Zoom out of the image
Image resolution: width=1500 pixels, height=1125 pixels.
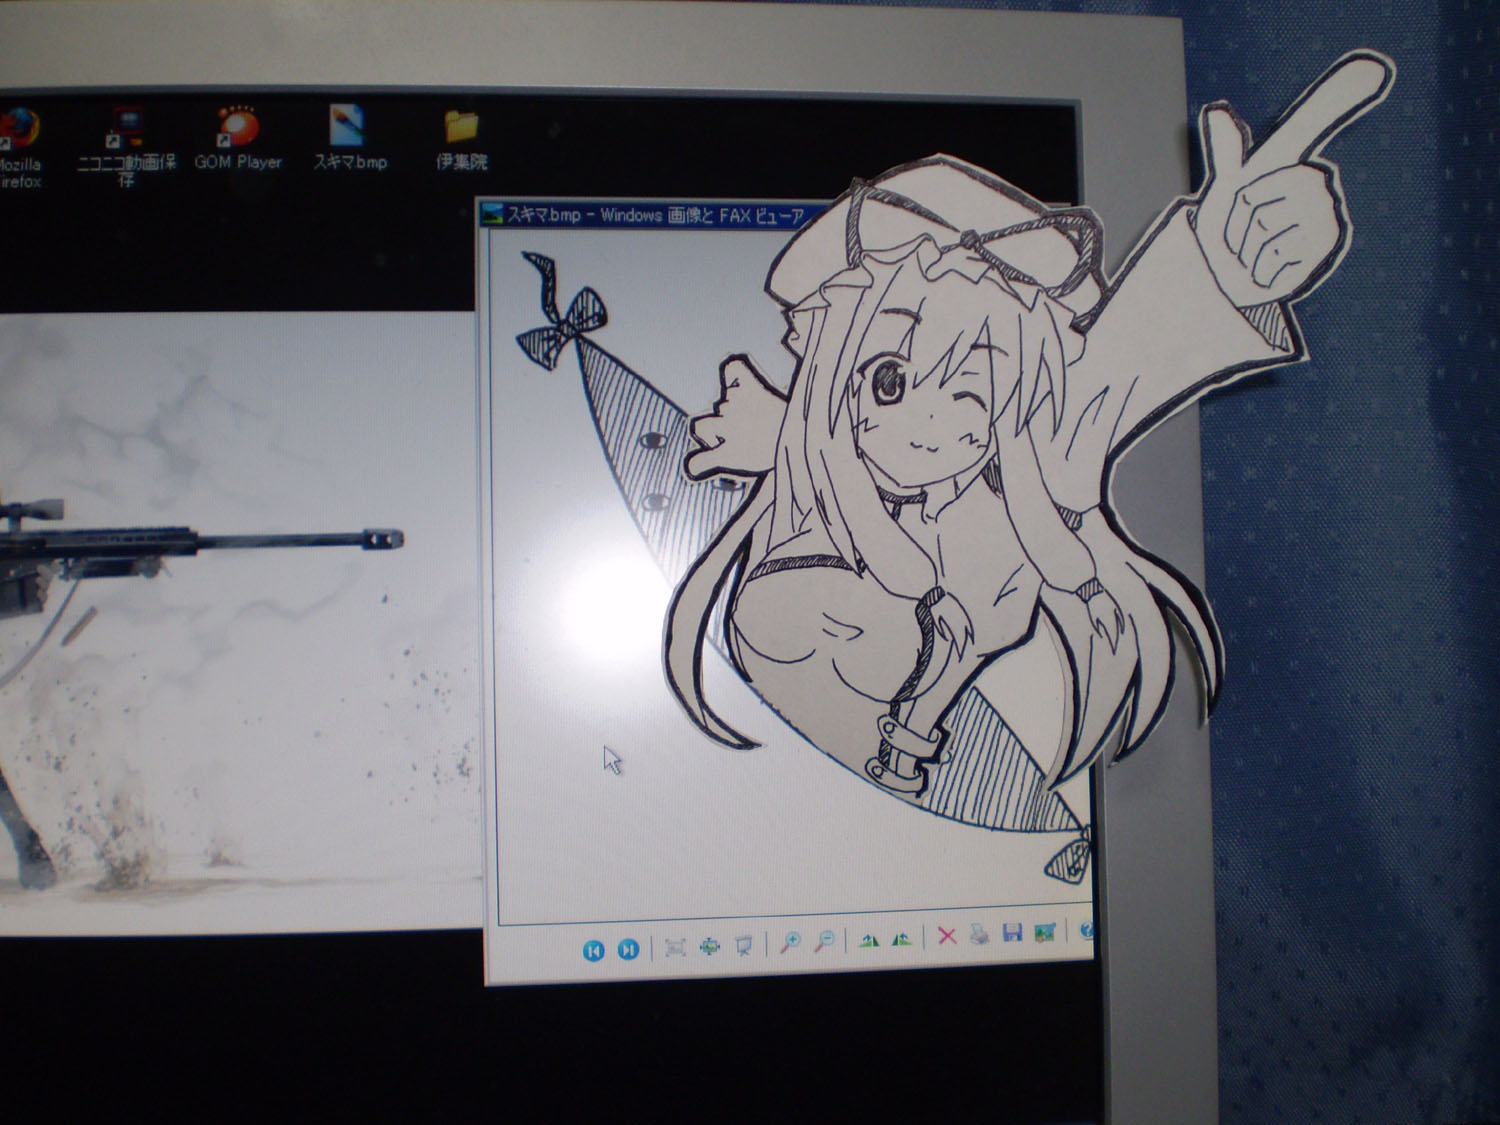825,941
